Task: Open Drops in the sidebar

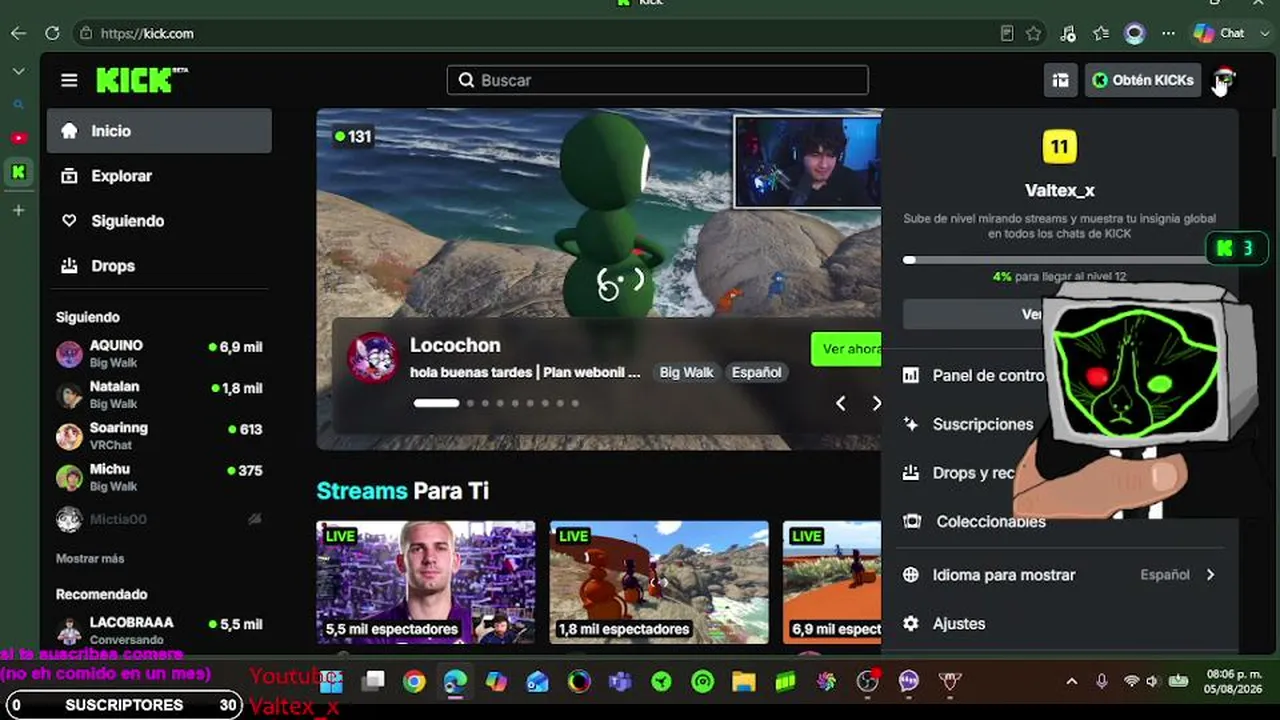Action: tap(159, 266)
